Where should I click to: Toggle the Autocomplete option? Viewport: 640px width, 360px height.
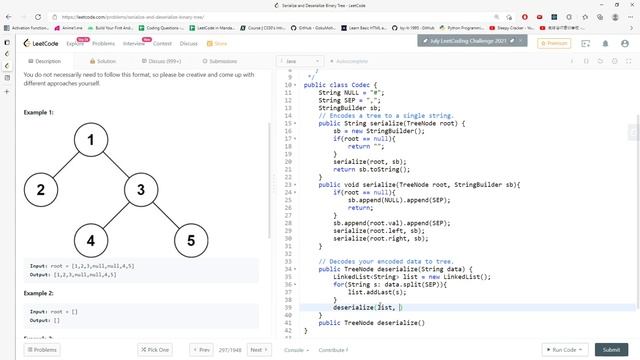pos(349,61)
